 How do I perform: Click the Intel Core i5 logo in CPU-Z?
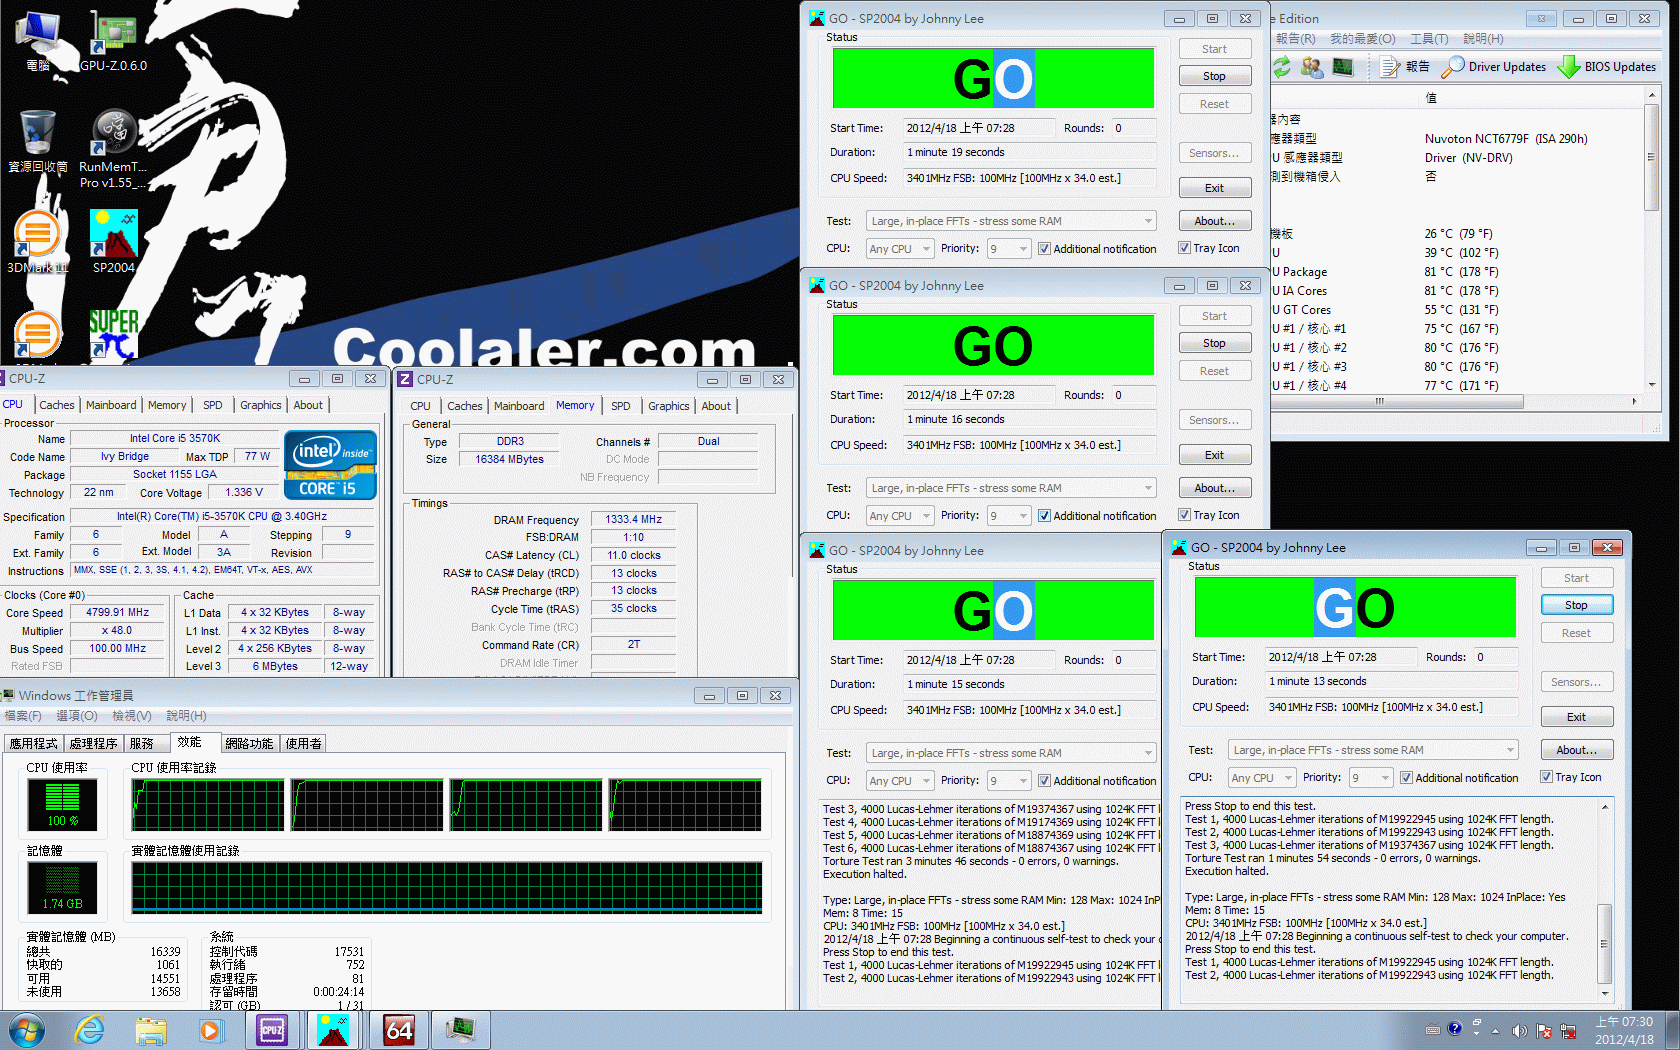pos(330,464)
